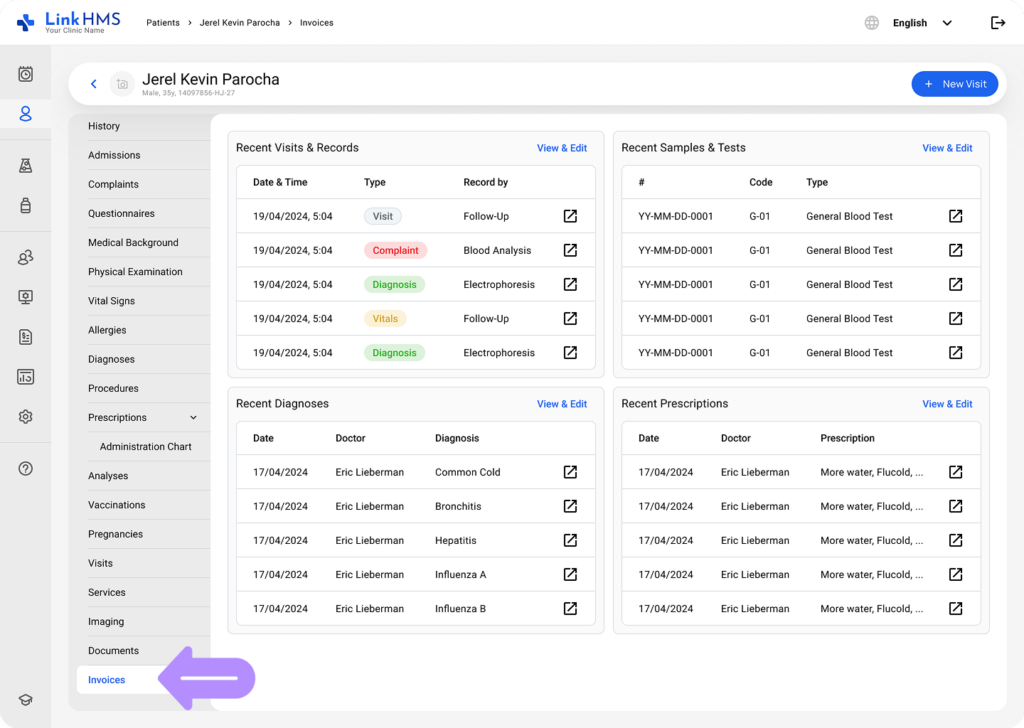Open the Patients person icon in sidebar

25,114
